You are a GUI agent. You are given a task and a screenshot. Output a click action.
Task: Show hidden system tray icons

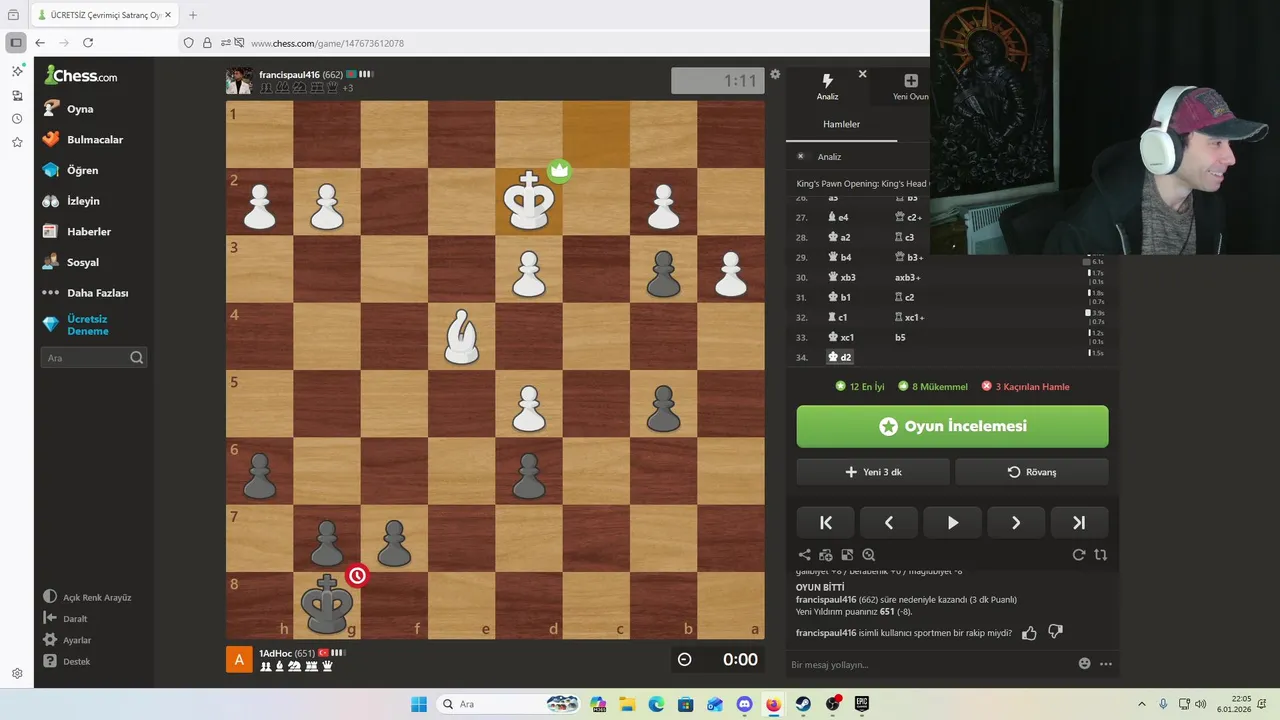pos(1142,704)
